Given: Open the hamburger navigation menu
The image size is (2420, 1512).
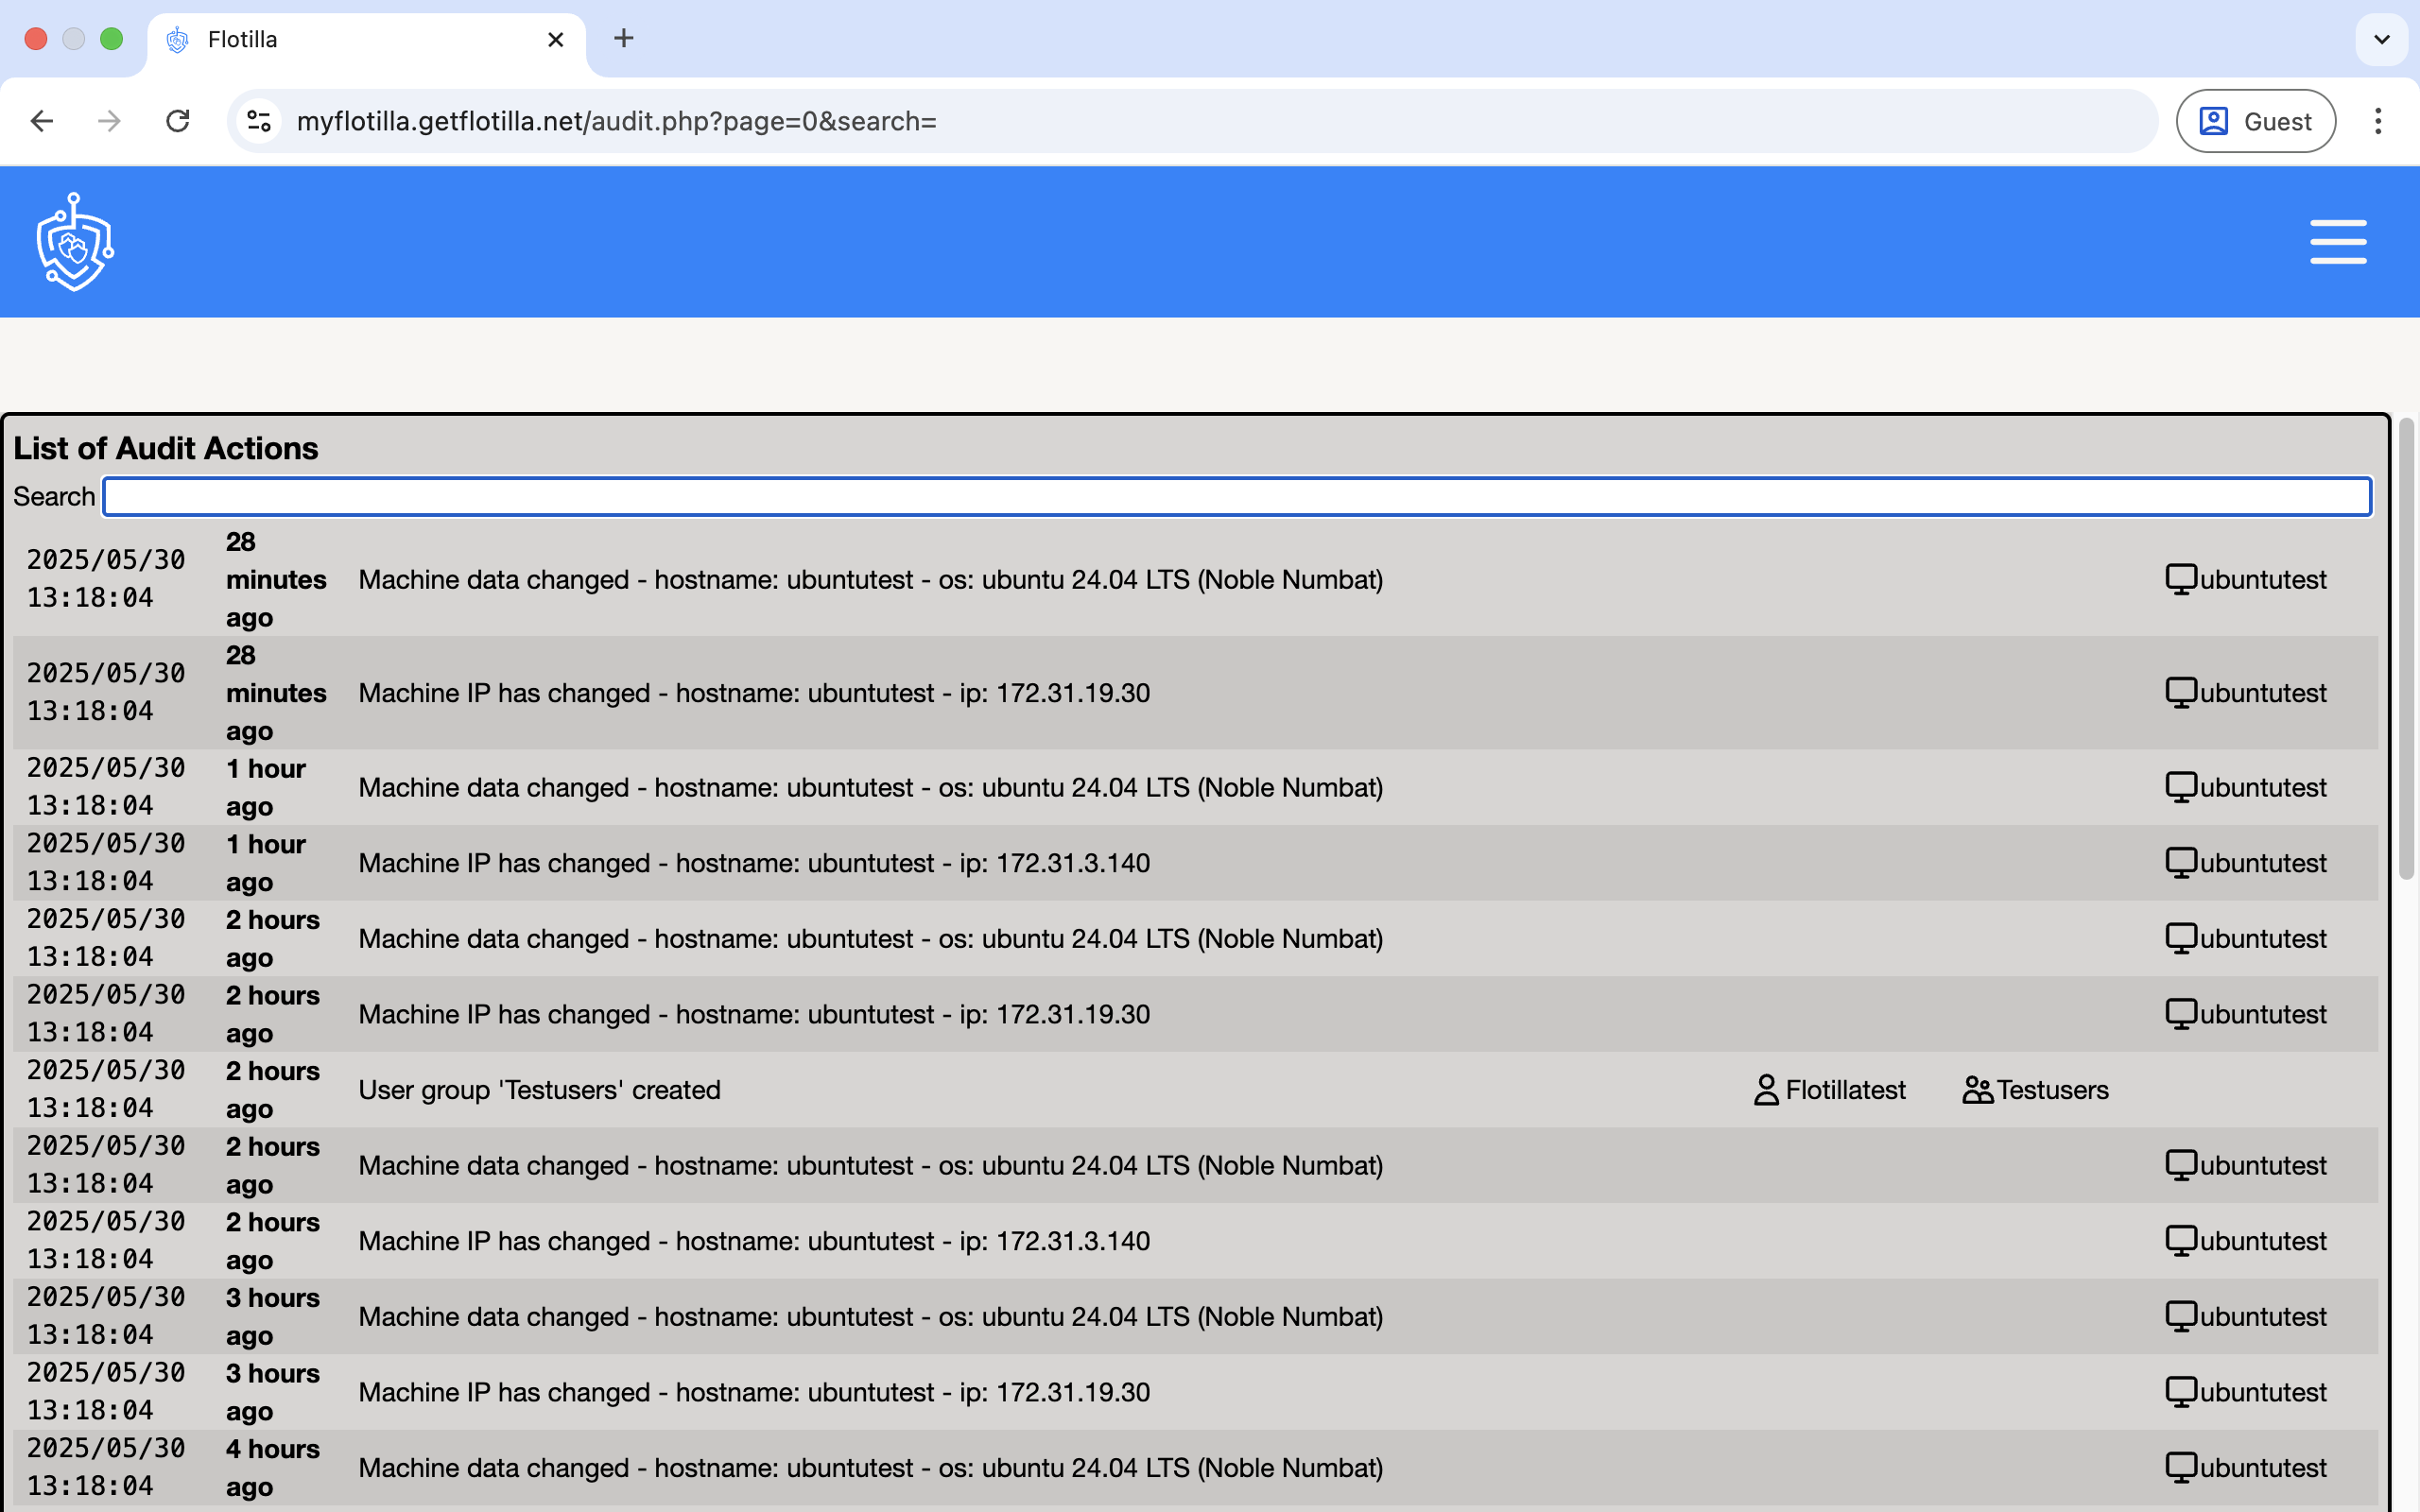Looking at the screenshot, I should (x=2337, y=242).
